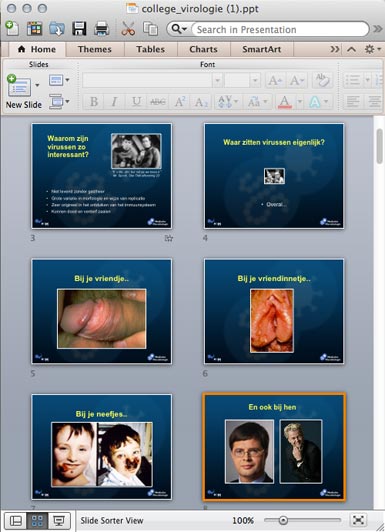This screenshot has height=532, width=385.
Task: Switch to the Themes tab
Action: point(95,50)
